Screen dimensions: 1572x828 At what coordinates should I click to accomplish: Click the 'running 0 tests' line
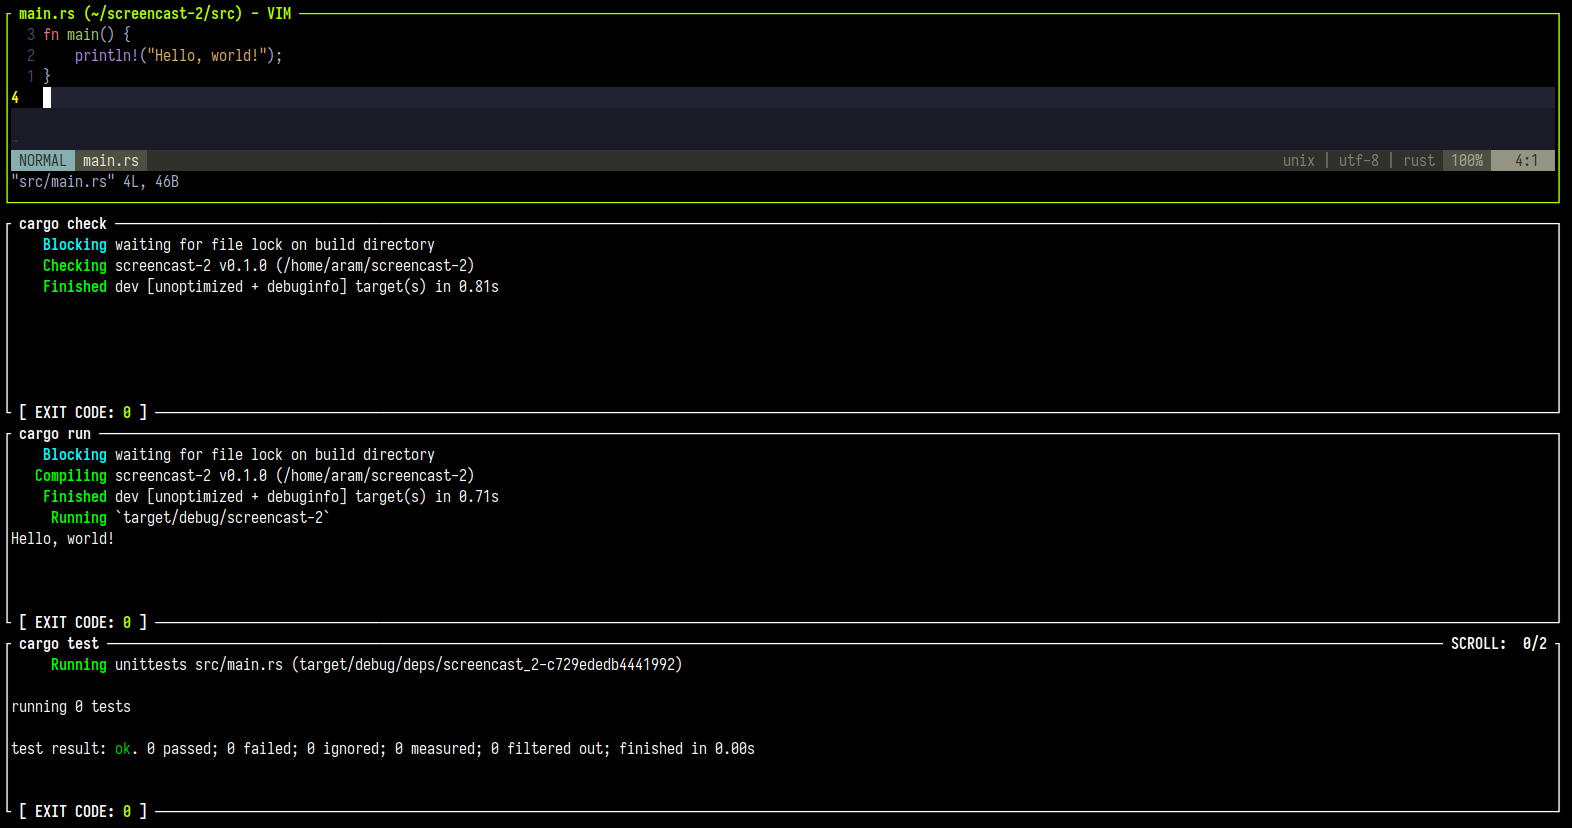(x=71, y=707)
